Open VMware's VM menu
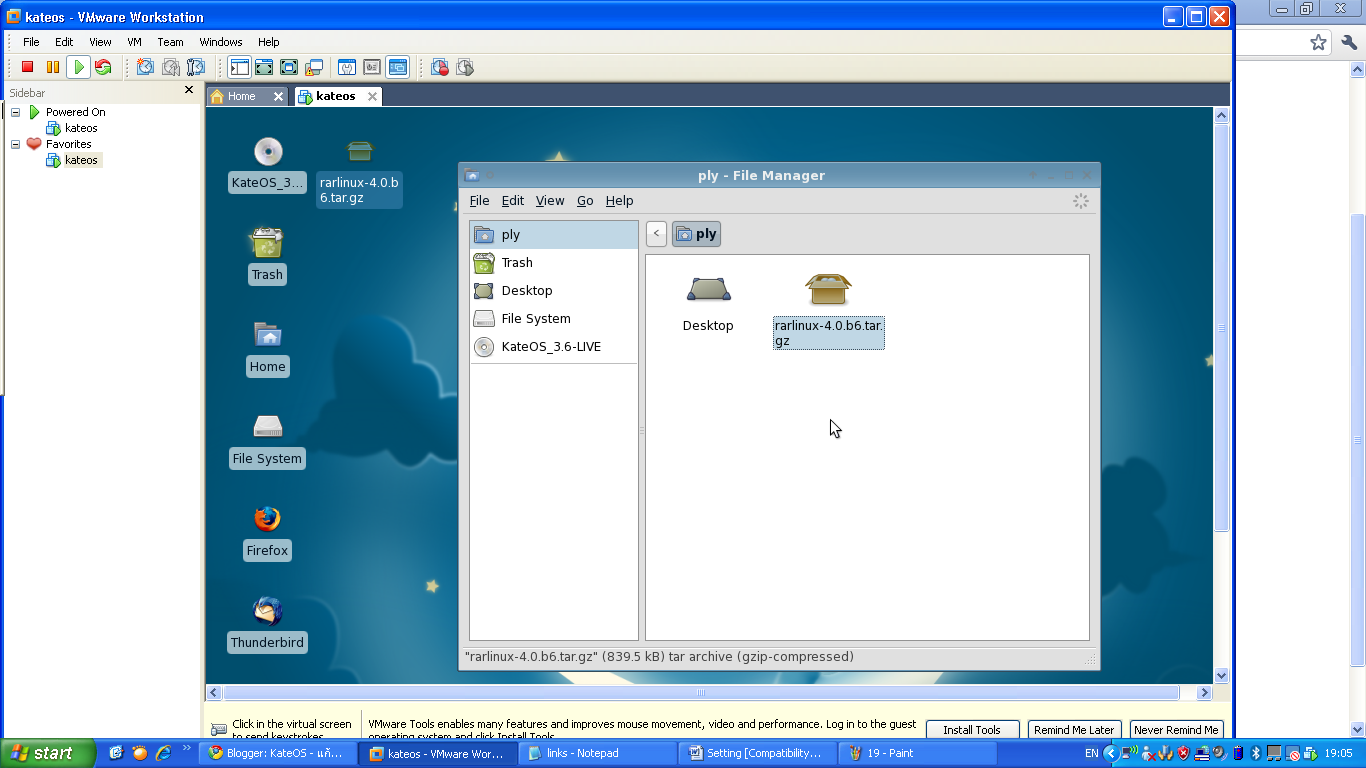This screenshot has width=1366, height=768. pos(134,42)
